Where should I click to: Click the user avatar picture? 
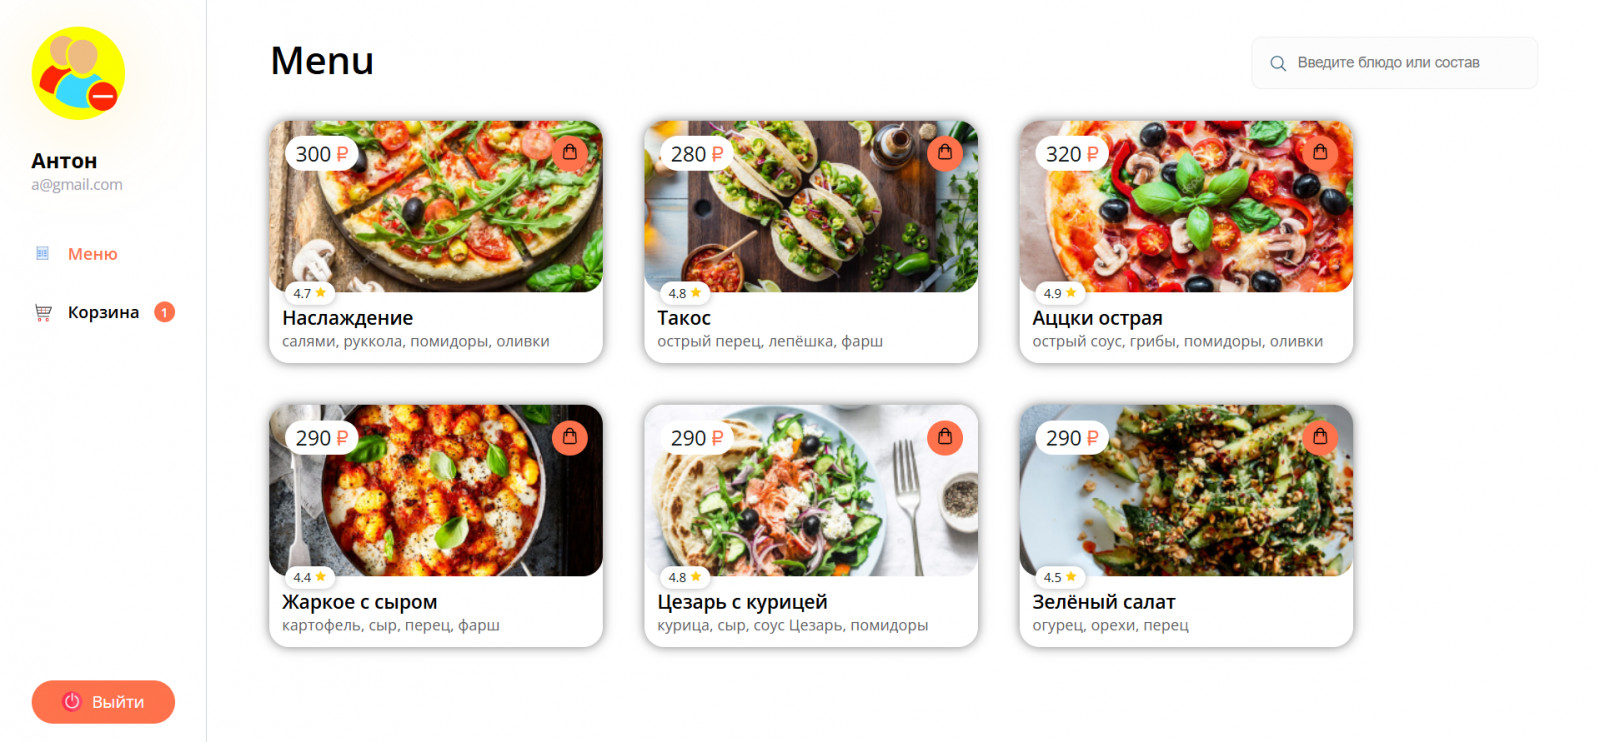(78, 73)
